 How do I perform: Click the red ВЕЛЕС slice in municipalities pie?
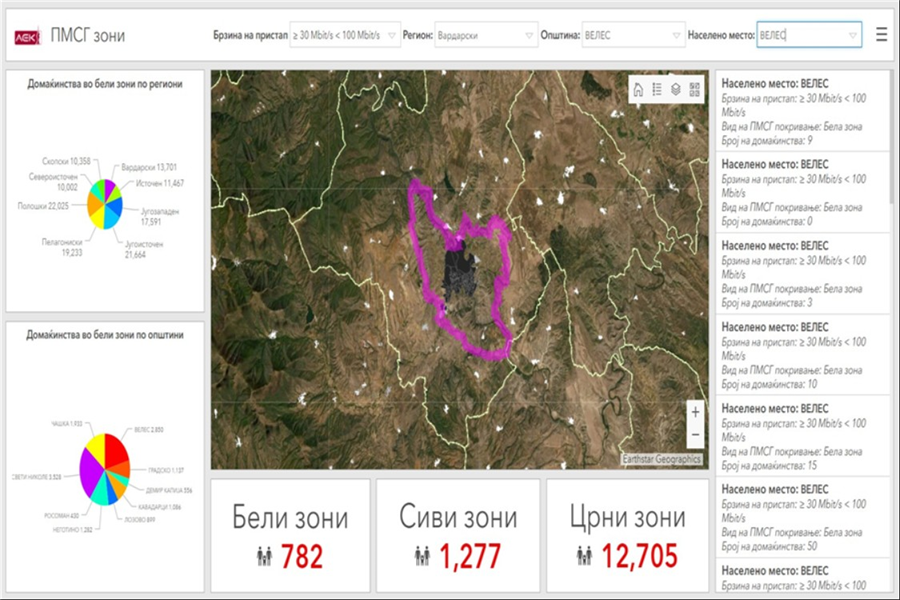click(117, 449)
